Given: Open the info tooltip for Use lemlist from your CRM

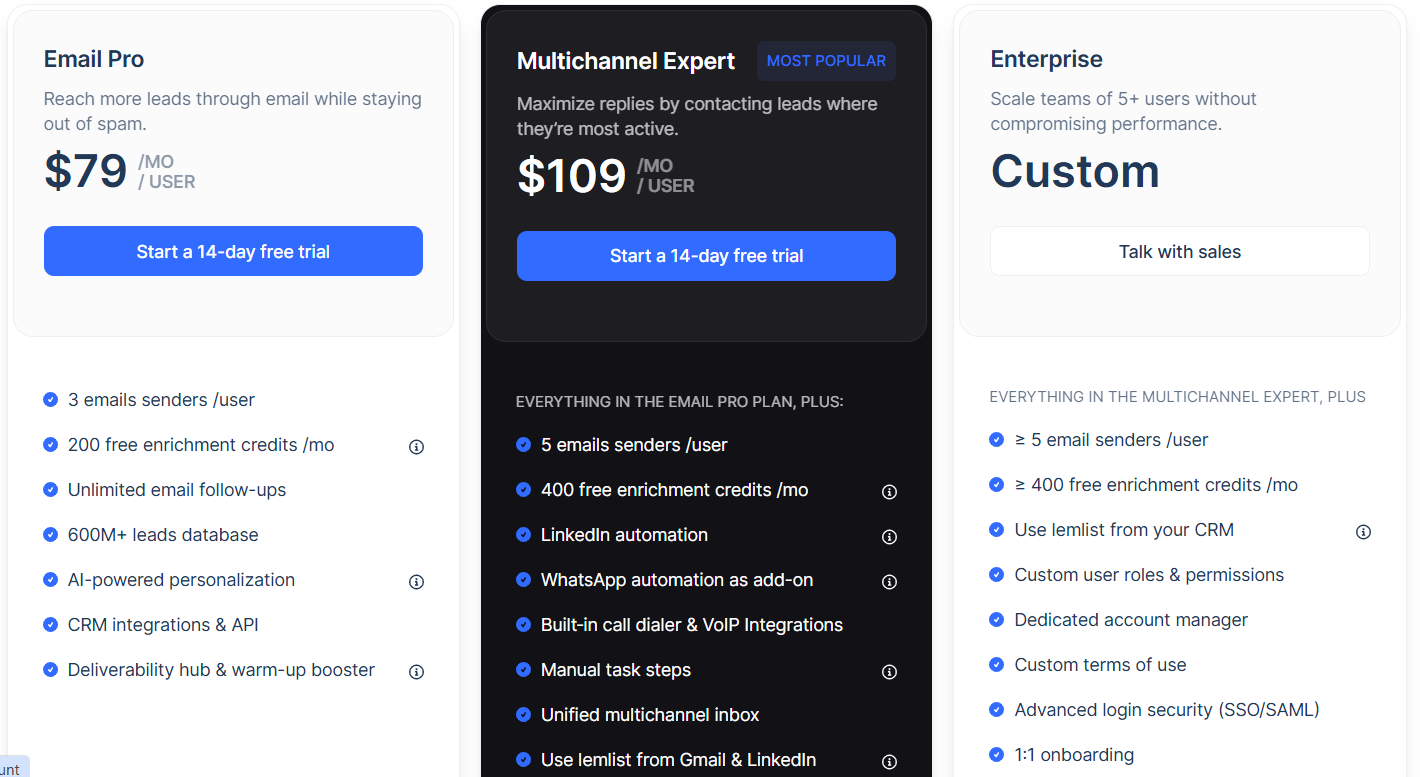Looking at the screenshot, I should click(x=1363, y=532).
